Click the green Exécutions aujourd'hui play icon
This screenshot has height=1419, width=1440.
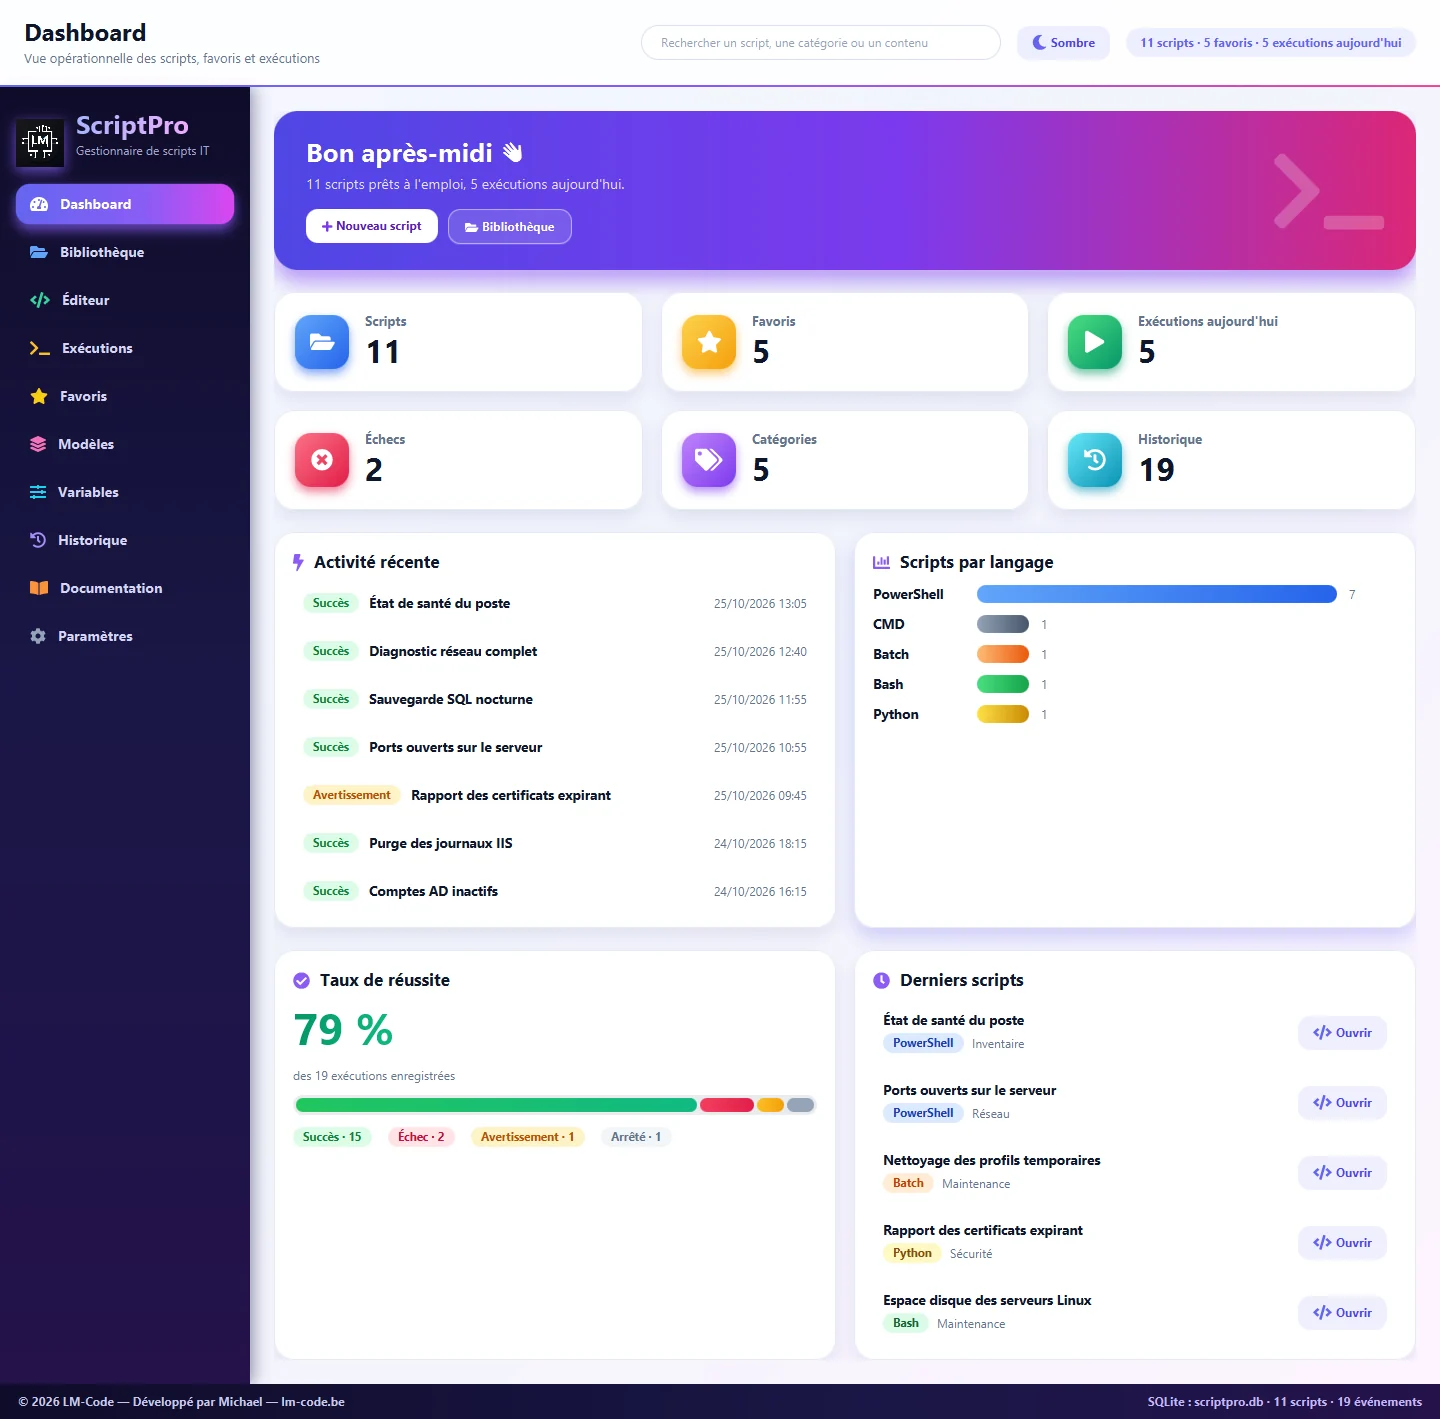(1095, 342)
